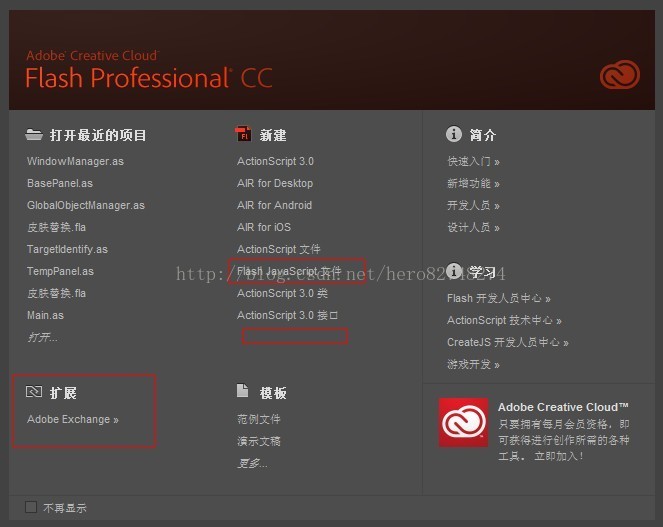
Task: Click the template page icon next to 模板
Action: 243,390
